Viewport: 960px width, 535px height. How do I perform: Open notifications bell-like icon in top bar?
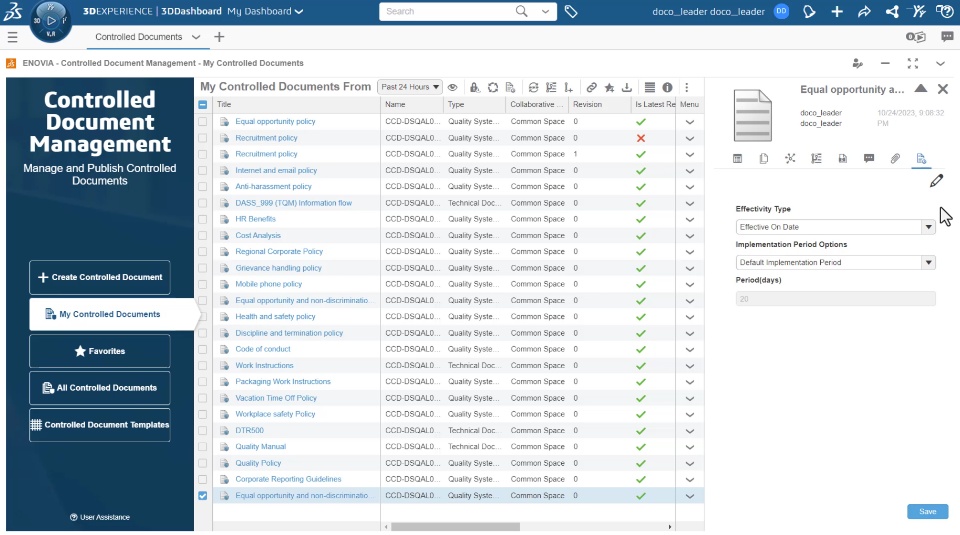pos(809,12)
